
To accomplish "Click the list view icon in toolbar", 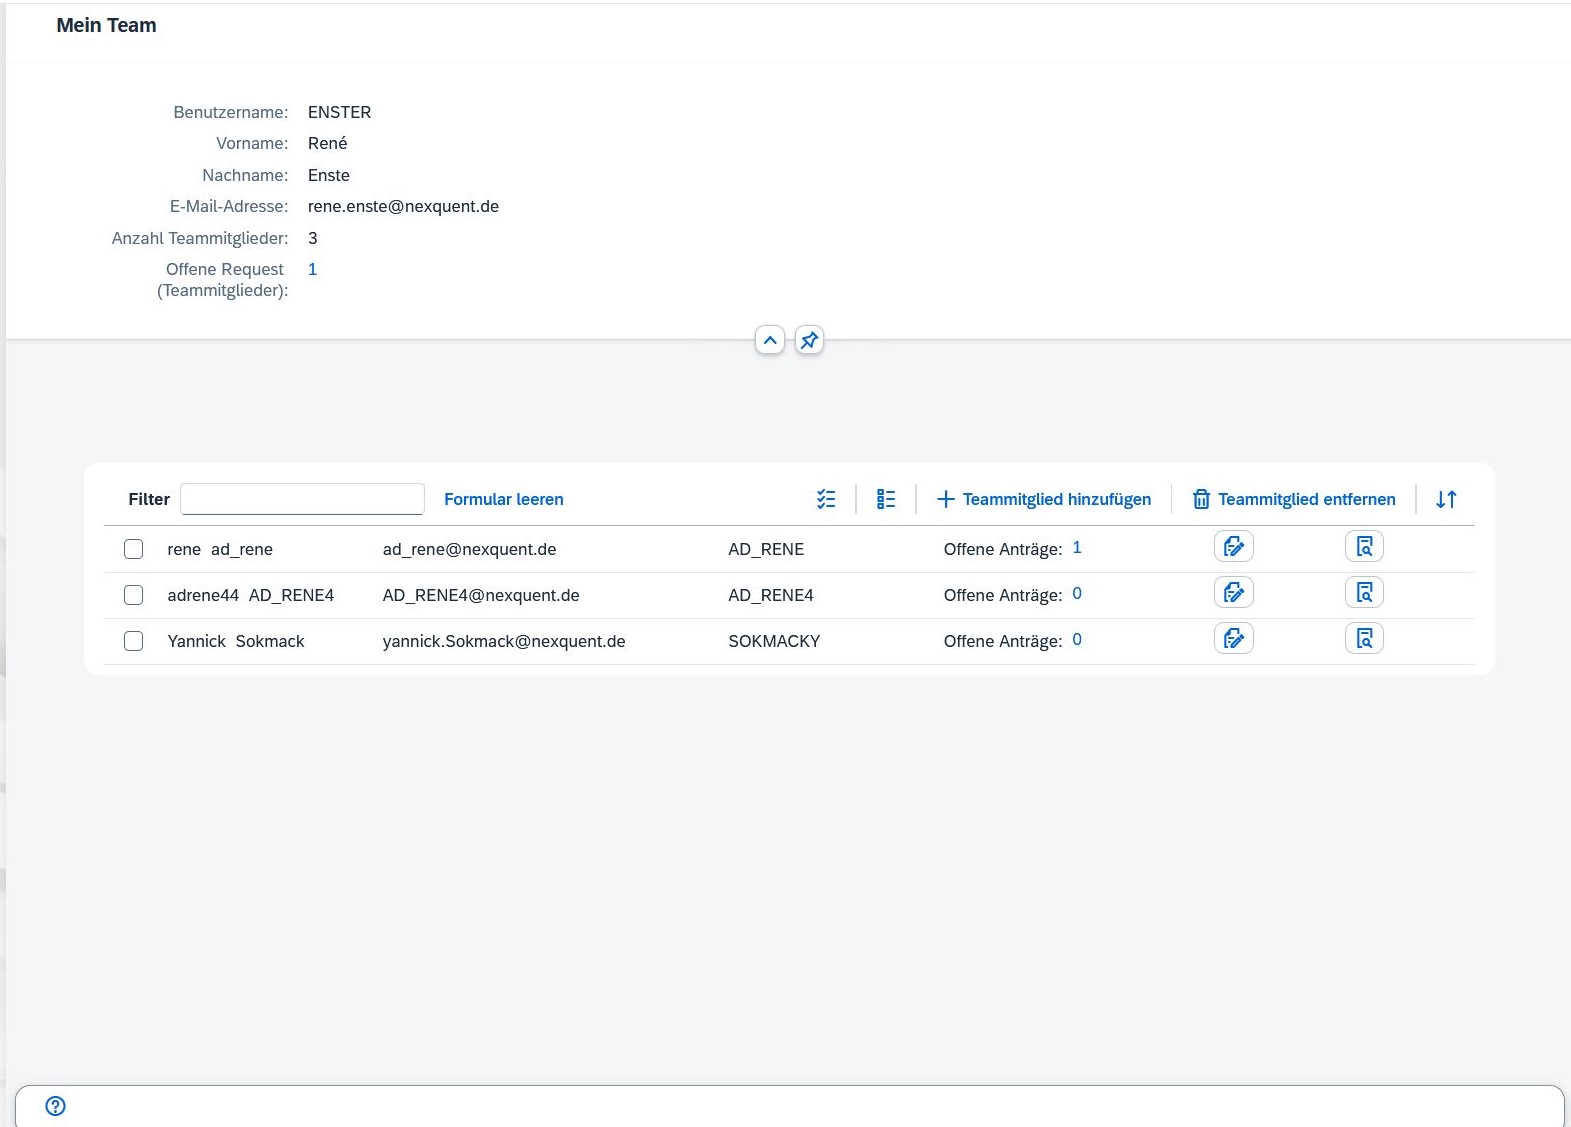I will (x=886, y=499).
